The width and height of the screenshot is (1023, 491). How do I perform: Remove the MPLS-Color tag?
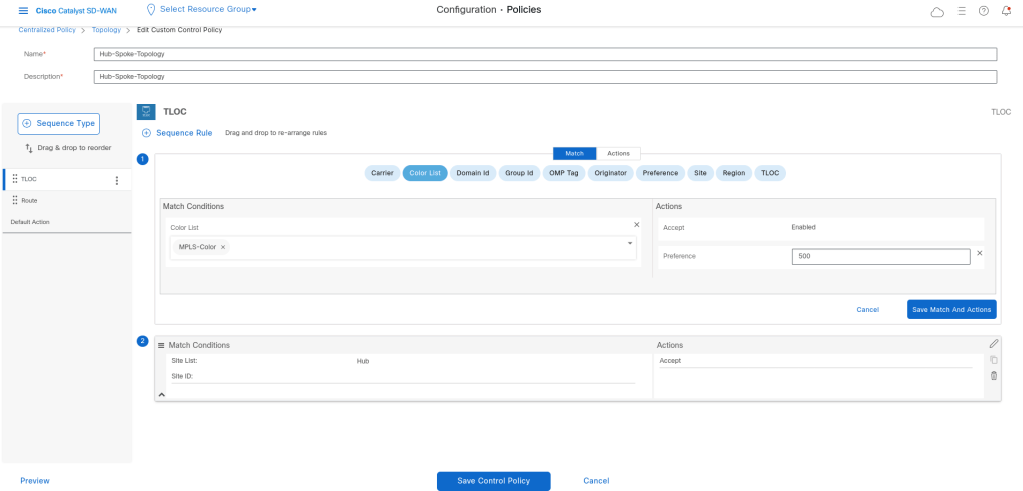coord(223,247)
